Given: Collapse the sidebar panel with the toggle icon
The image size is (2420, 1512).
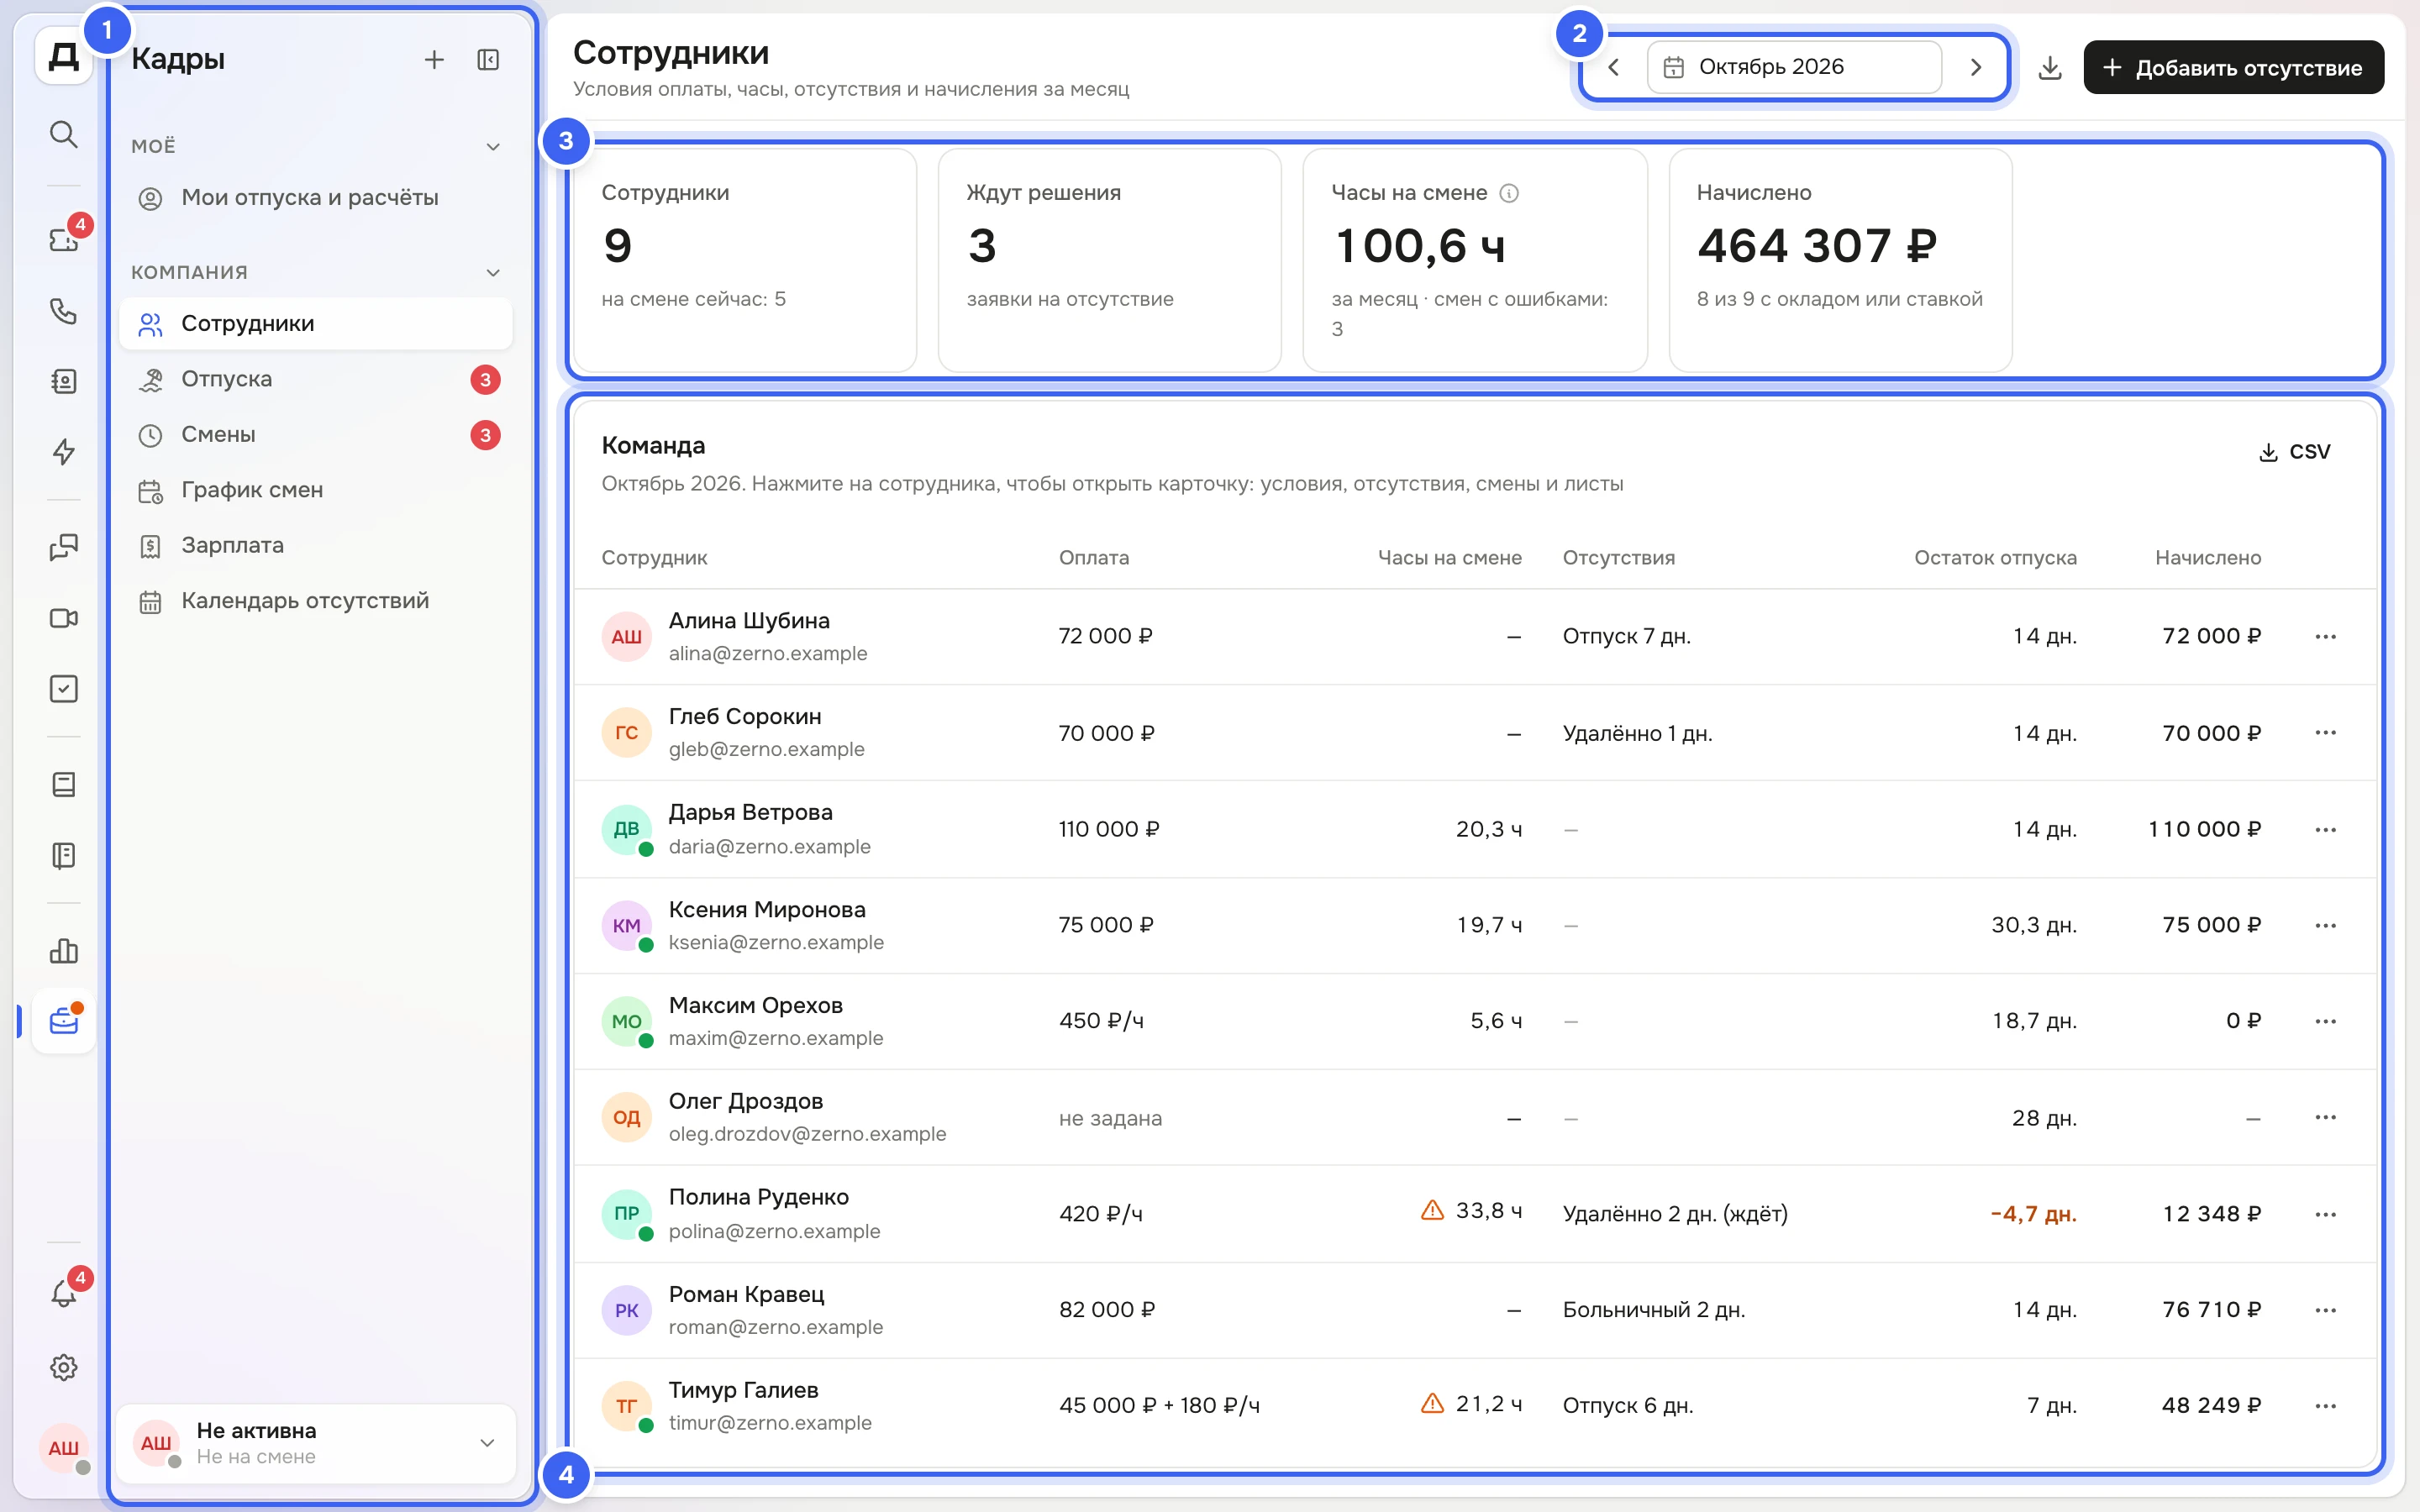Looking at the screenshot, I should (x=488, y=60).
